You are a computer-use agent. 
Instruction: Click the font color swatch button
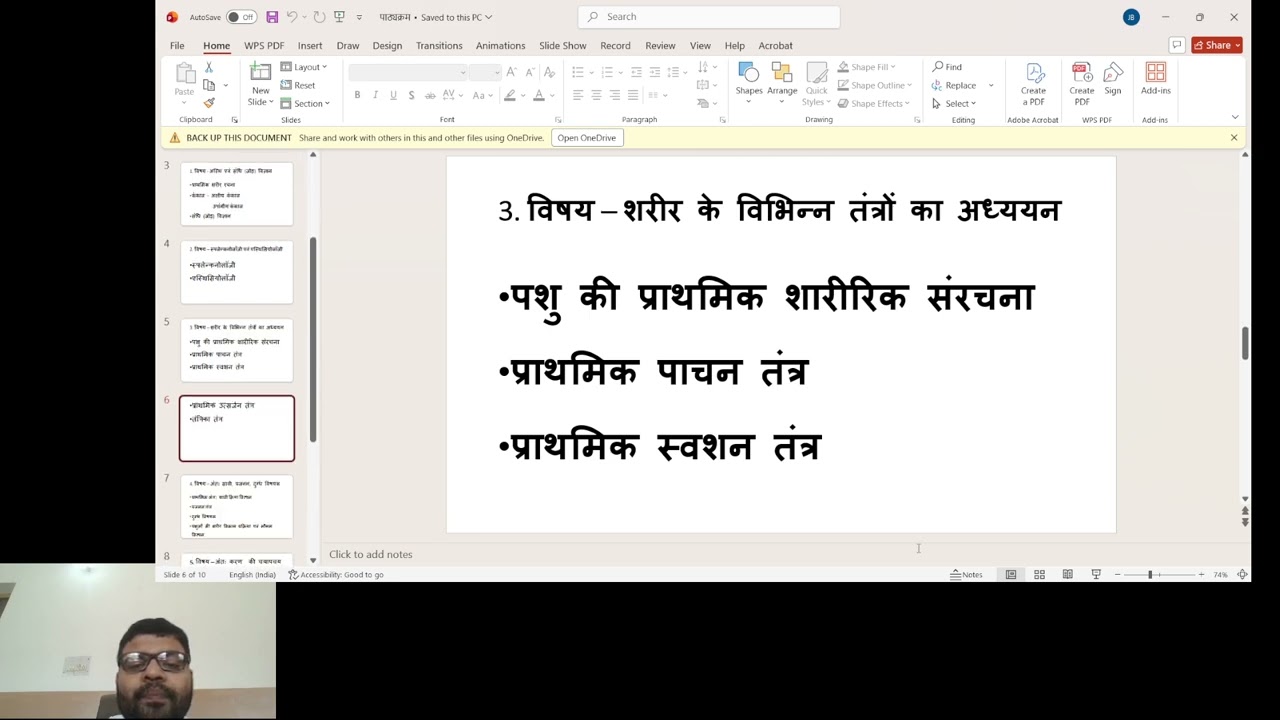[x=539, y=95]
